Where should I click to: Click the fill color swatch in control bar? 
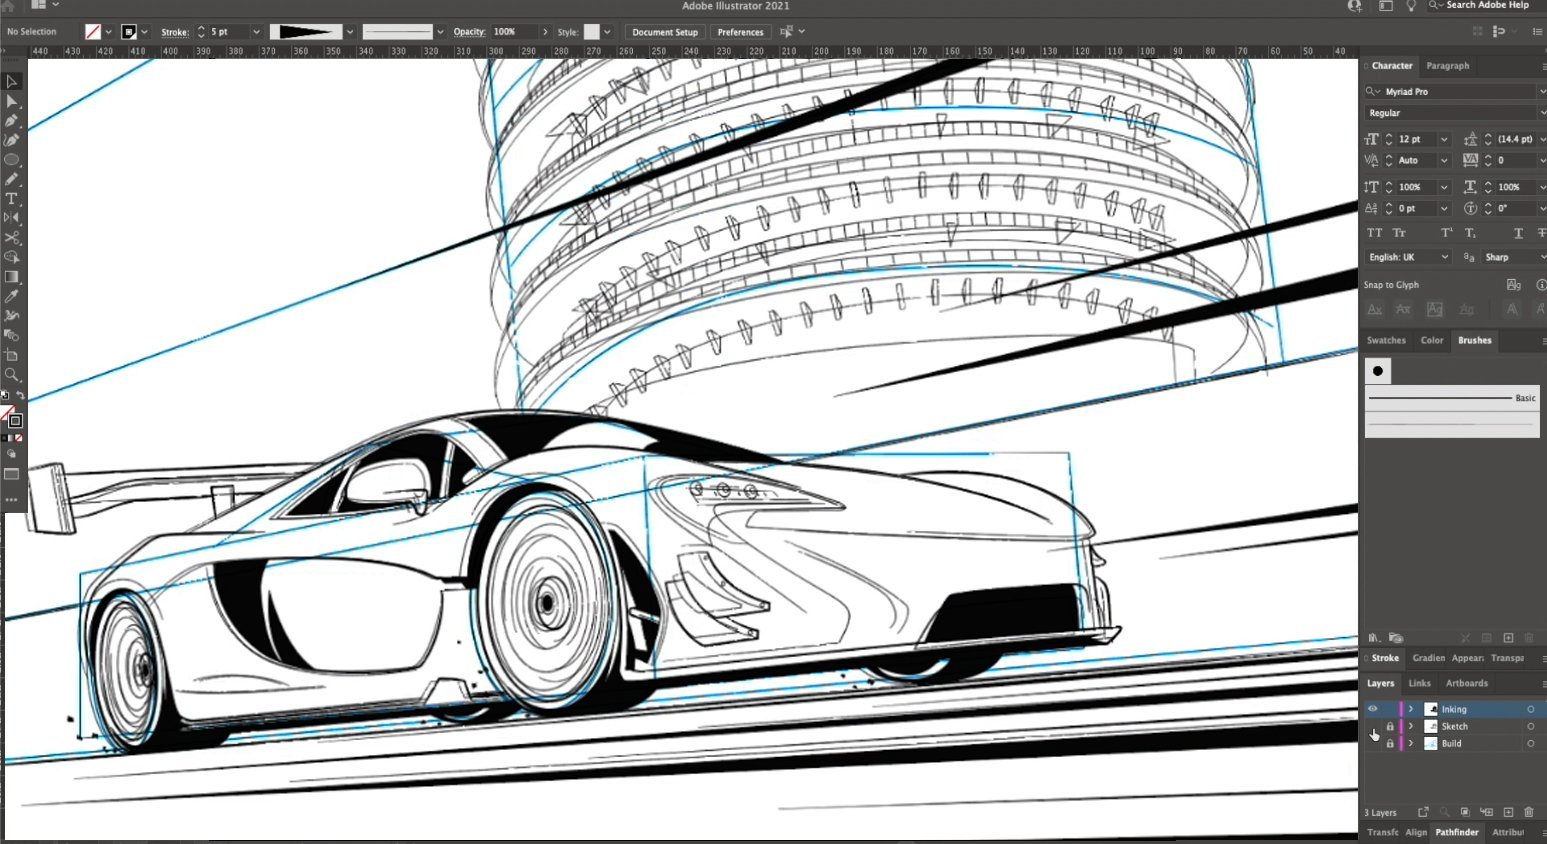[x=93, y=32]
